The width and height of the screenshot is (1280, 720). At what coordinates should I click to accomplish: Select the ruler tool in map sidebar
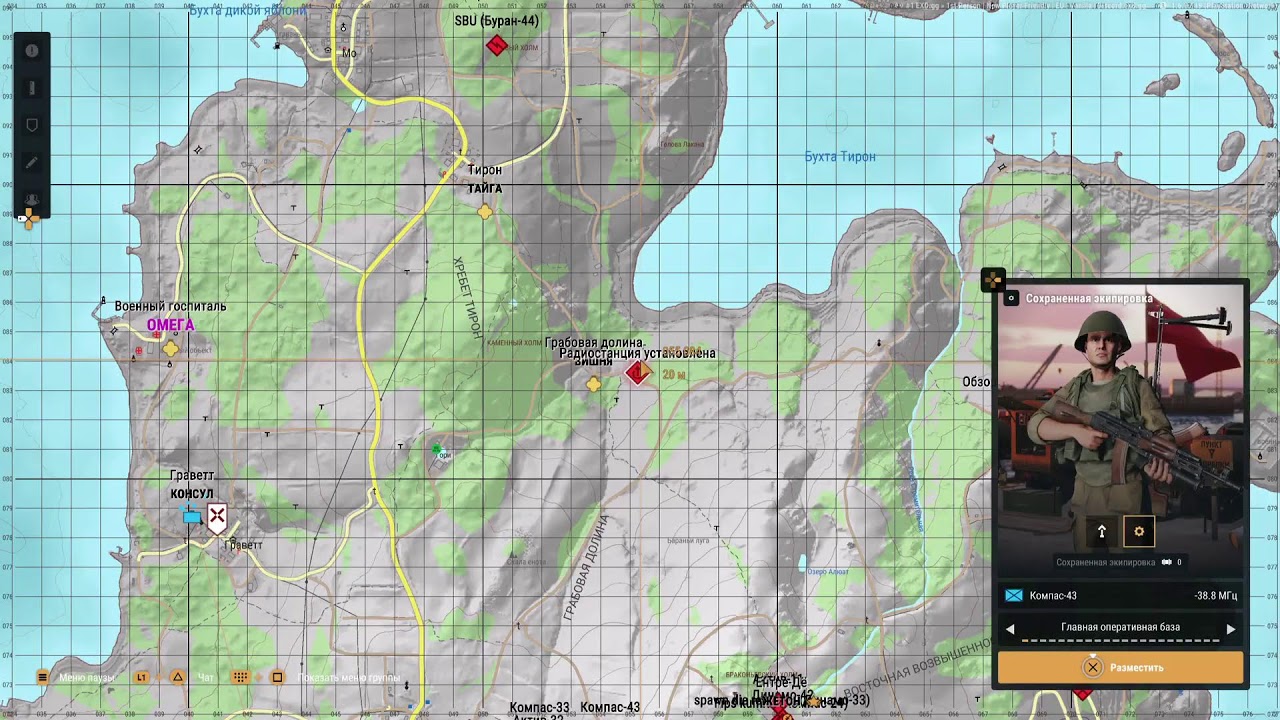[x=32, y=88]
